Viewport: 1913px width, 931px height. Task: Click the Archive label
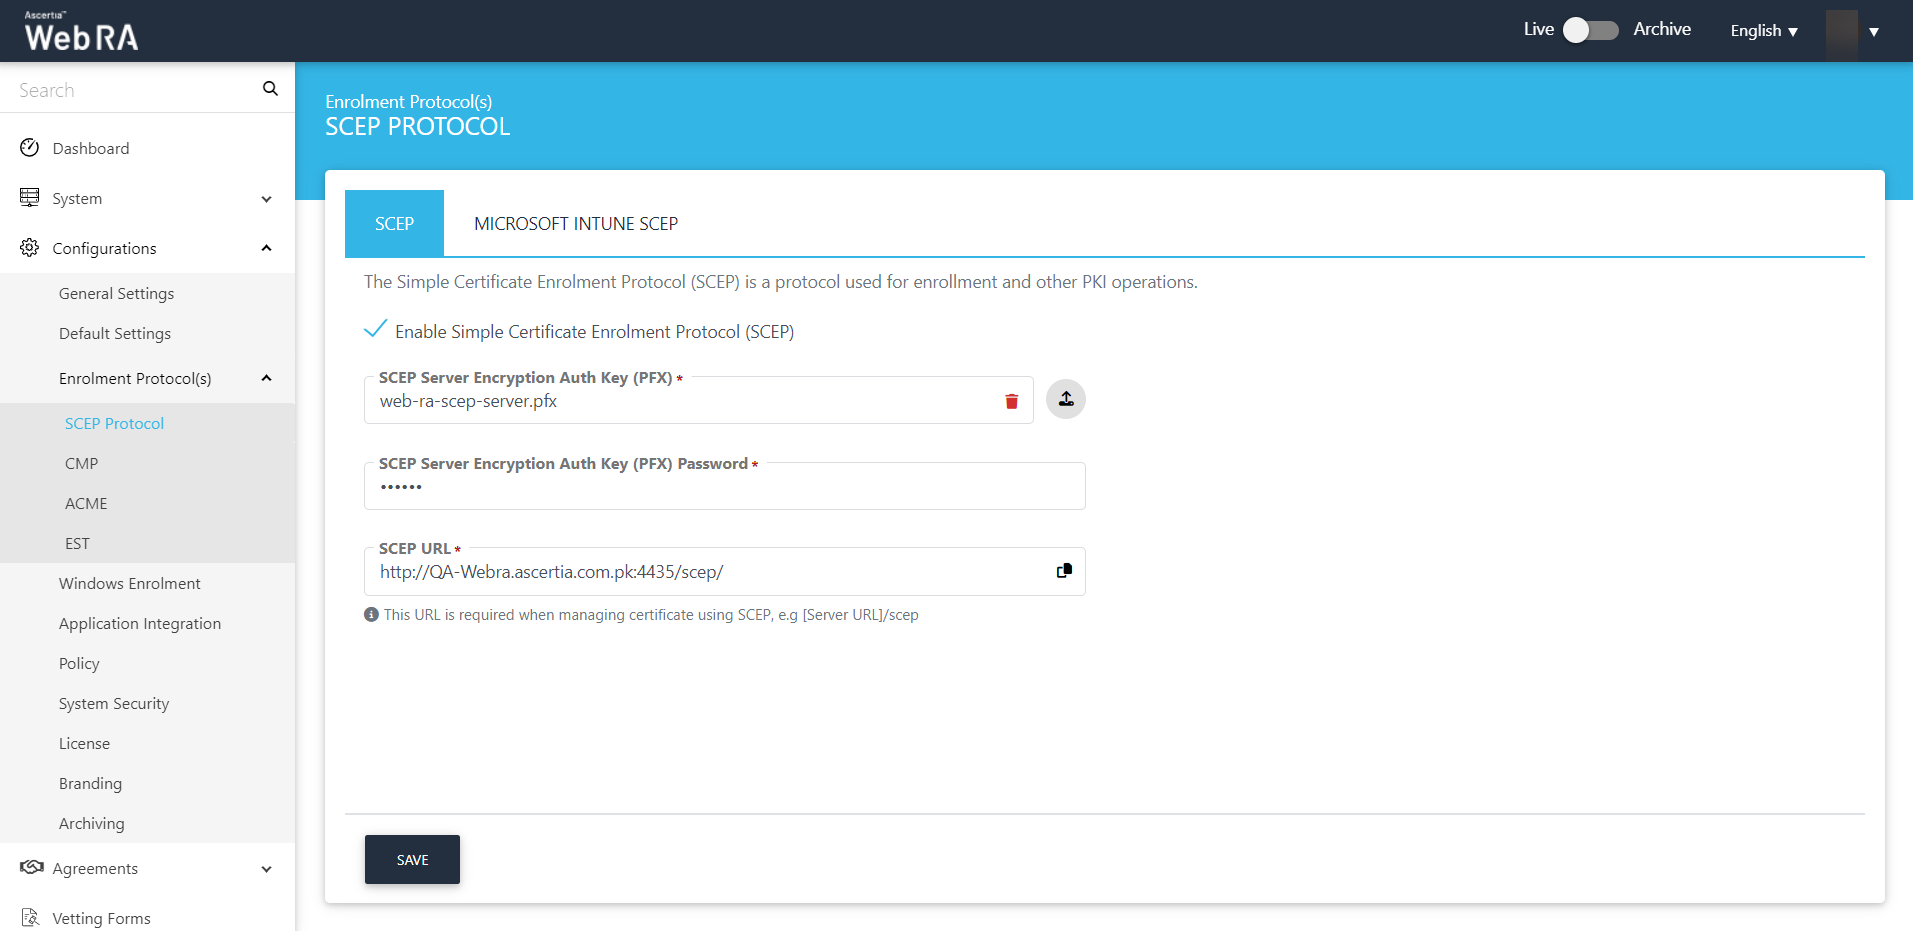(x=1662, y=29)
